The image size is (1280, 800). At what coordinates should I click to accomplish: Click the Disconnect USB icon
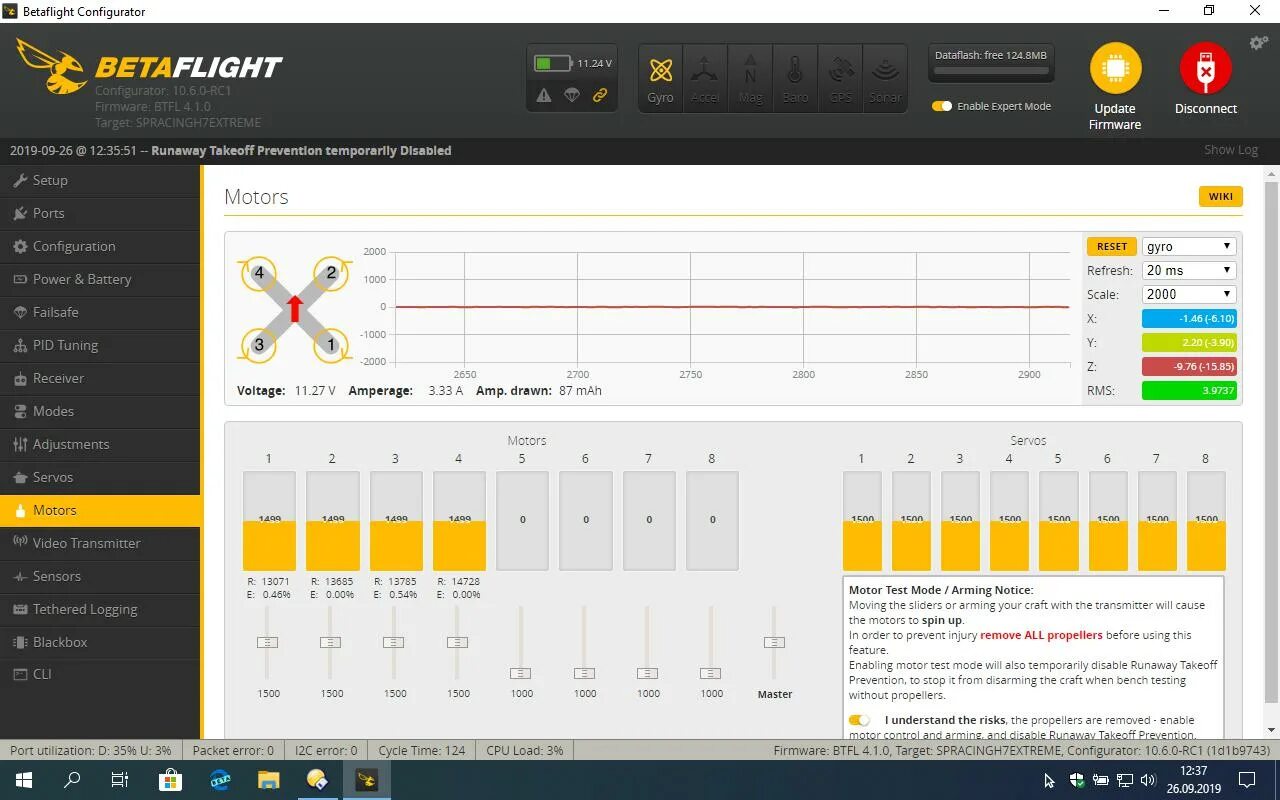(1205, 69)
